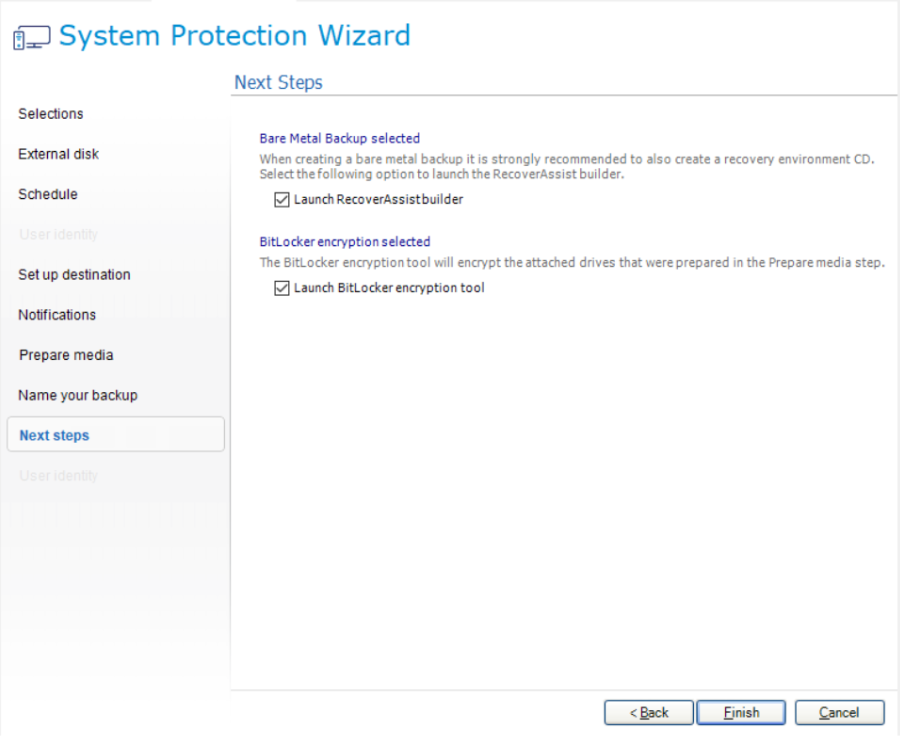Click the Next Steps page heading
The width and height of the screenshot is (900, 750).
coord(278,83)
